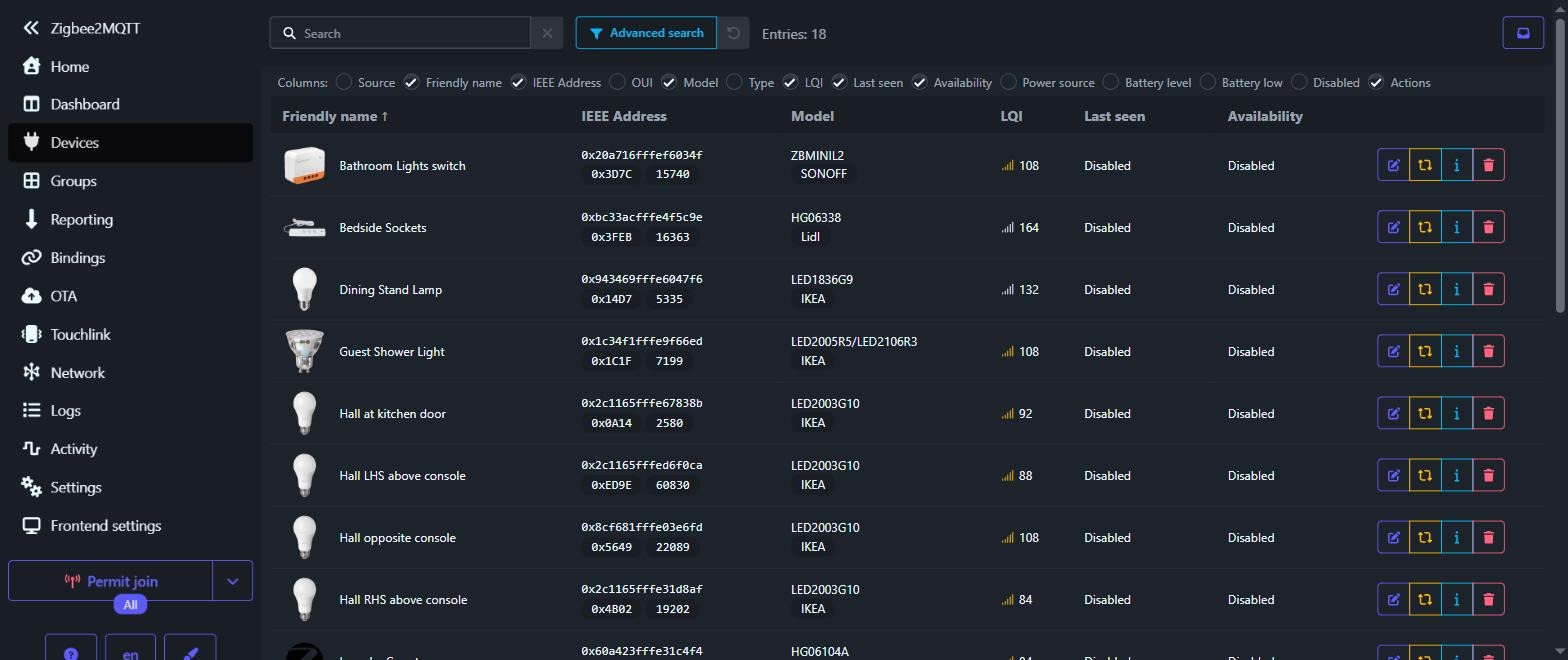1568x660 pixels.
Task: Sort by IEEE Address column header
Action: tap(624, 116)
